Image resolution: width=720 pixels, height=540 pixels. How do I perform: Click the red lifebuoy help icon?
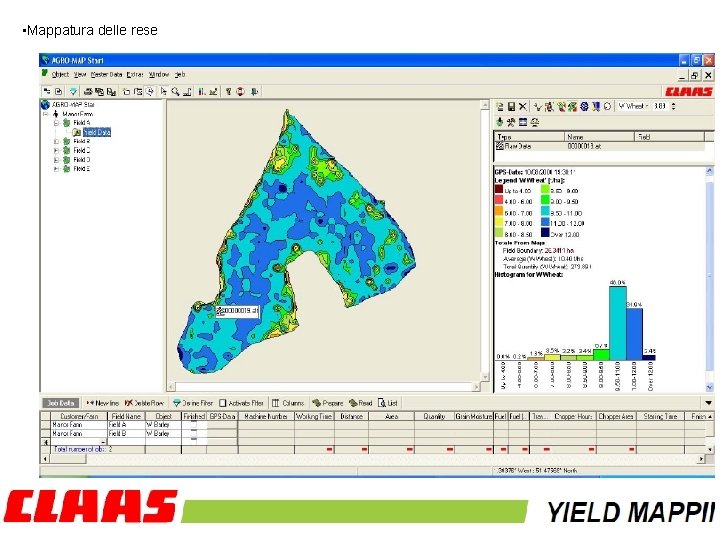[x=240, y=91]
